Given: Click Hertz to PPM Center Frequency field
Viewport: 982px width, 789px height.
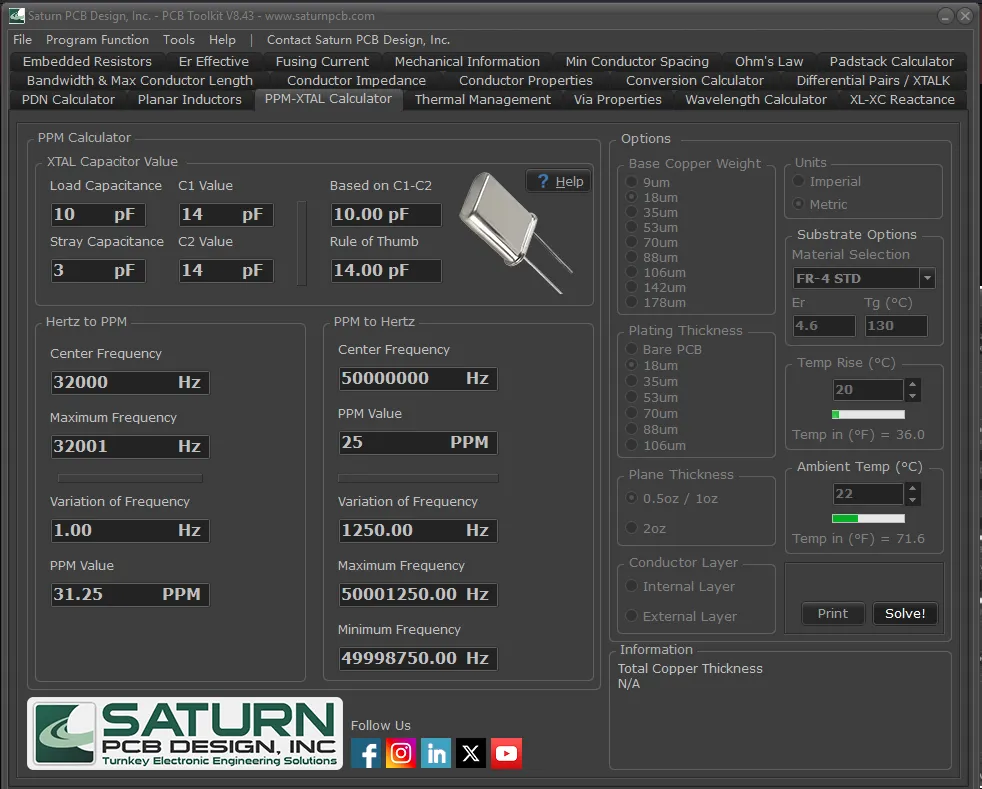Looking at the screenshot, I should tap(130, 383).
